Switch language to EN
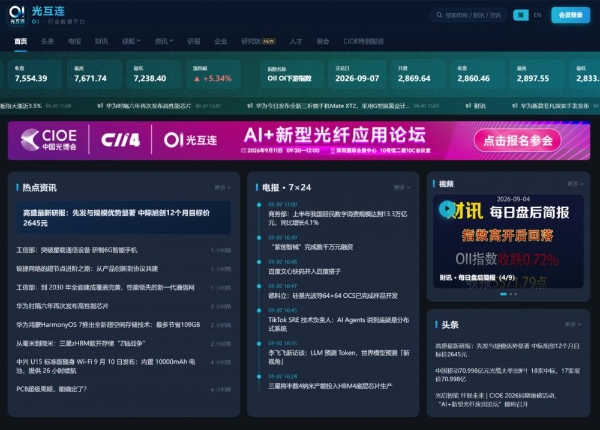 pos(537,15)
